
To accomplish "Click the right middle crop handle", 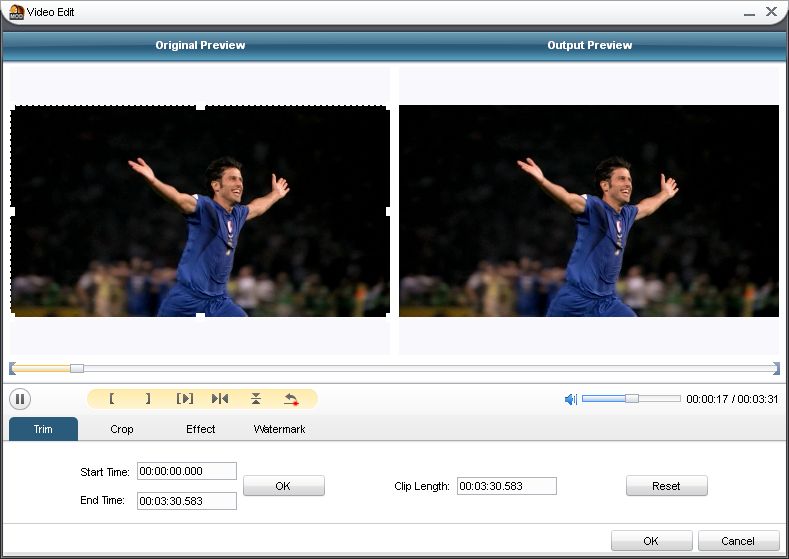I will coord(388,211).
